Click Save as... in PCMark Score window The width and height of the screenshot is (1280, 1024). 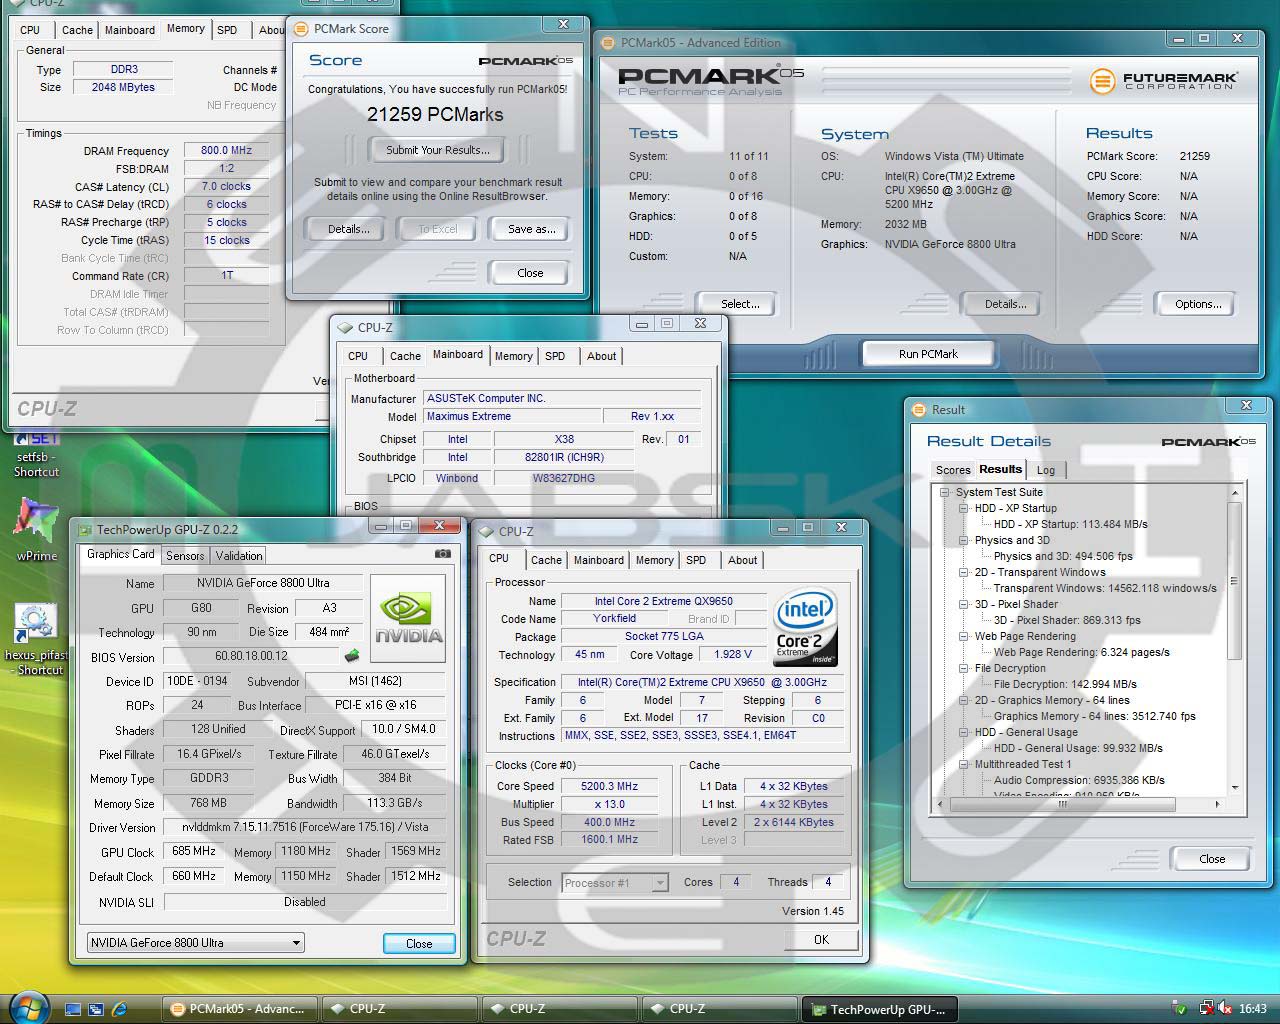(531, 229)
